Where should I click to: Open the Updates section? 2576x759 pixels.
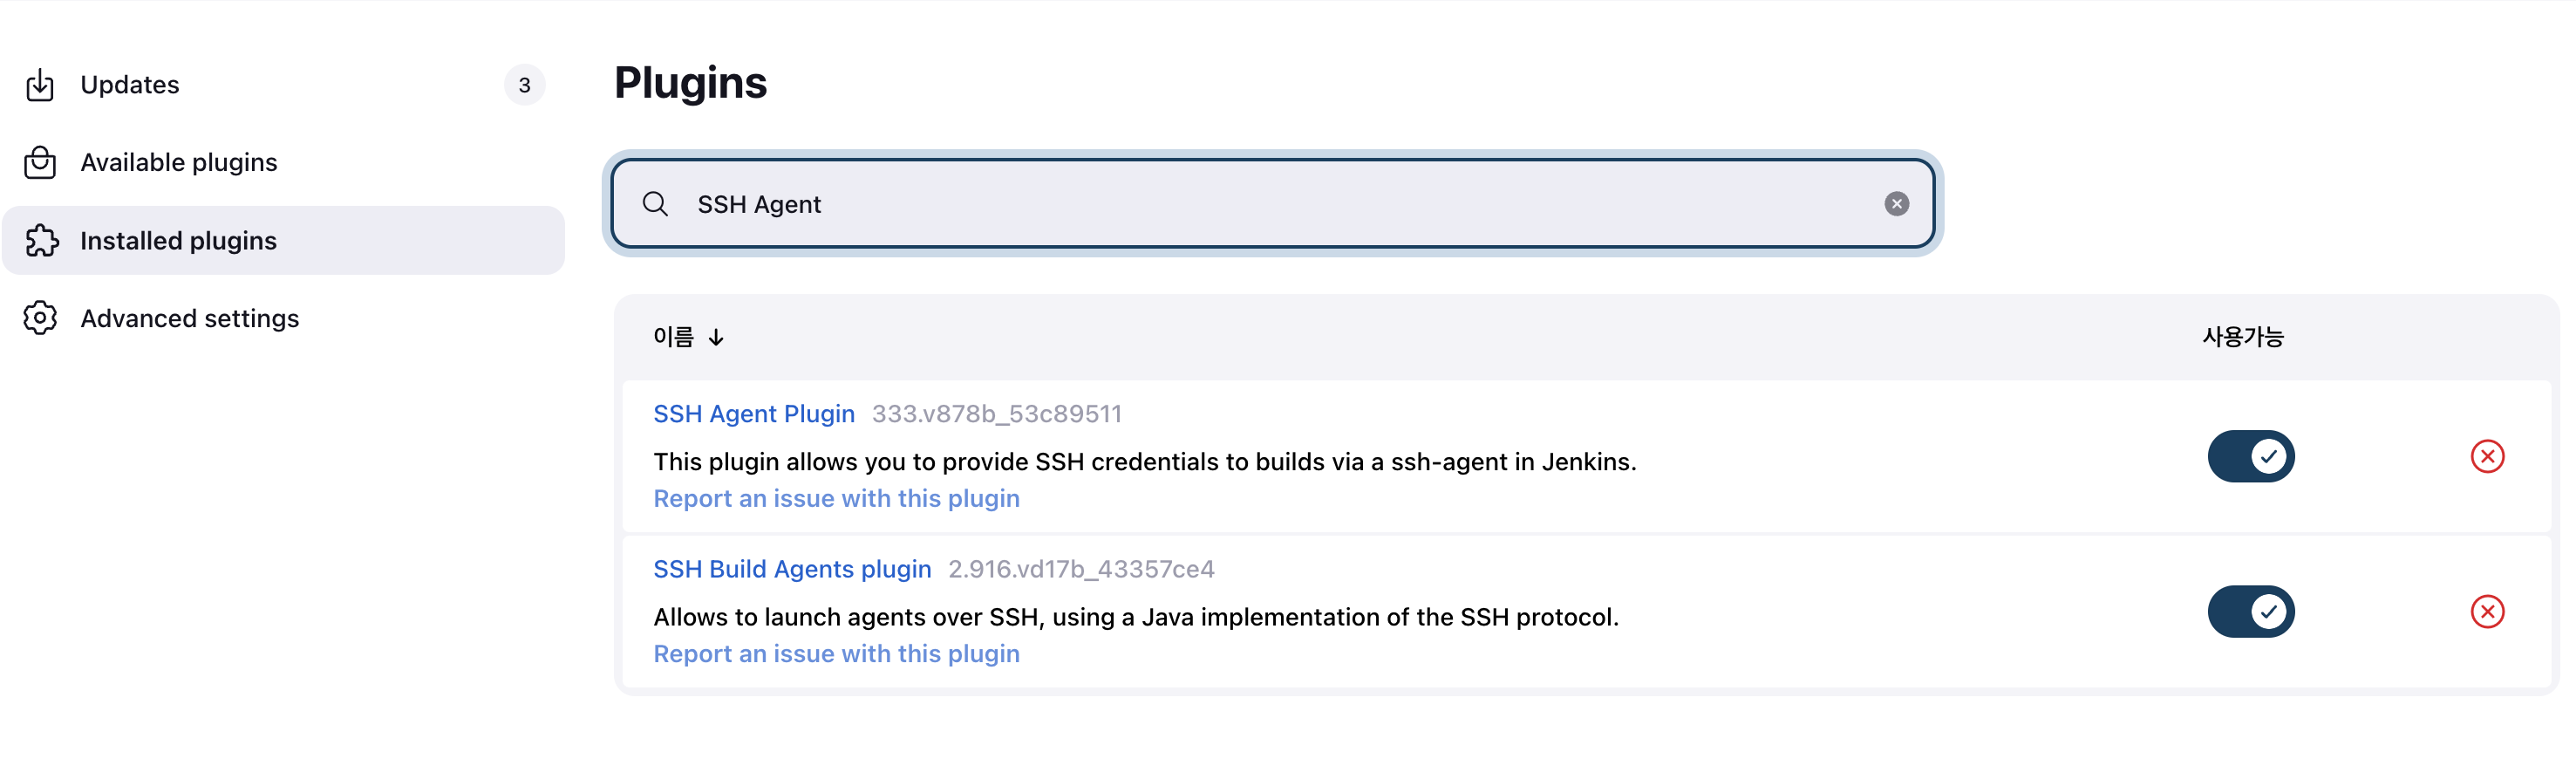click(283, 85)
